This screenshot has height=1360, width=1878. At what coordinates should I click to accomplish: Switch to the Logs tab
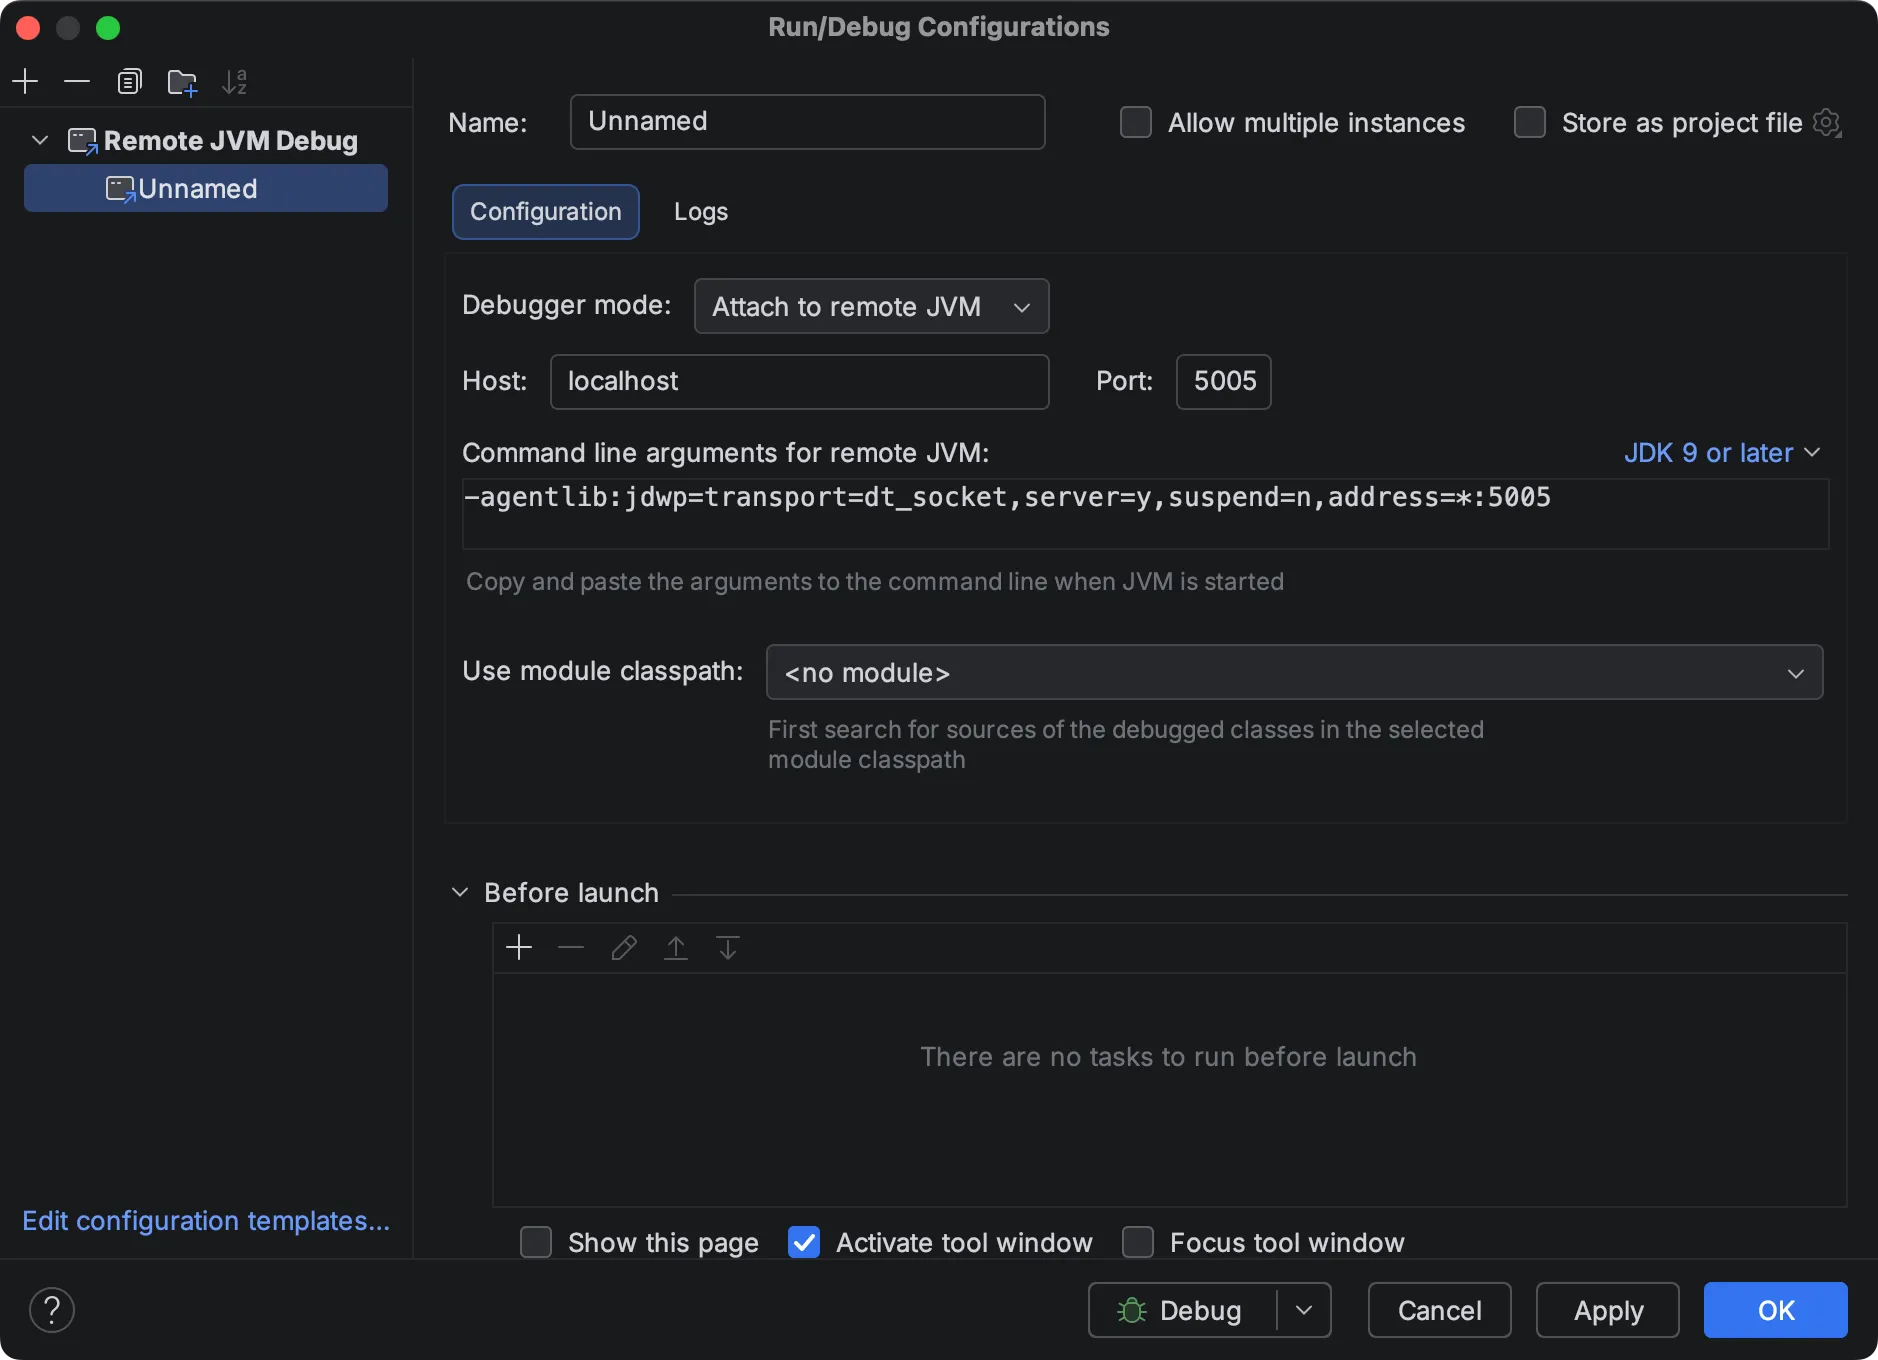coord(700,211)
